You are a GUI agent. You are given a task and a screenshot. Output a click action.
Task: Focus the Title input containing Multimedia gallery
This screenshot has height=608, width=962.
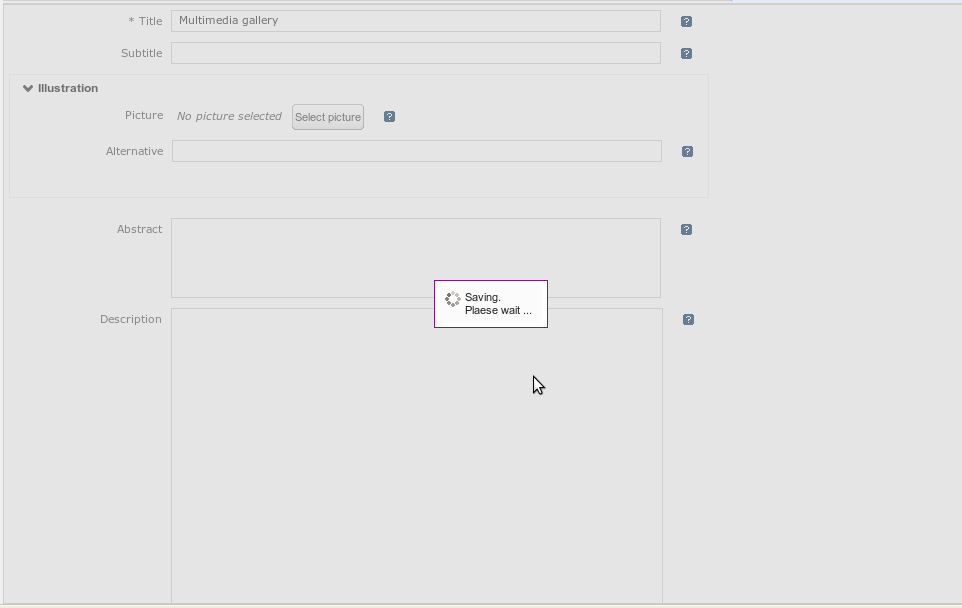pos(415,21)
